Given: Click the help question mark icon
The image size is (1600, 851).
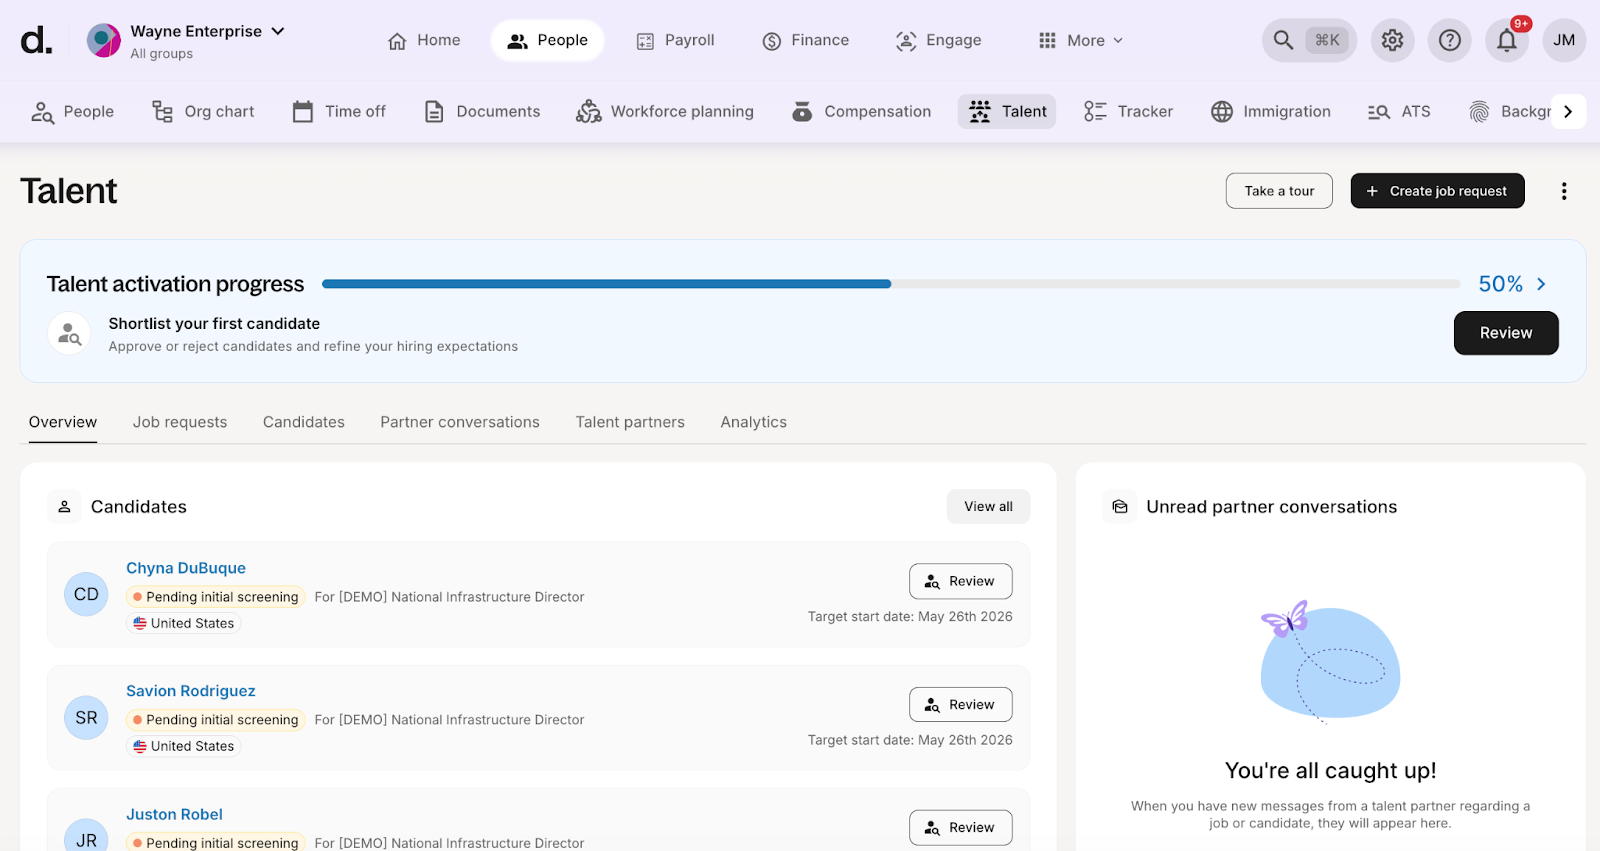Looking at the screenshot, I should pyautogui.click(x=1449, y=40).
